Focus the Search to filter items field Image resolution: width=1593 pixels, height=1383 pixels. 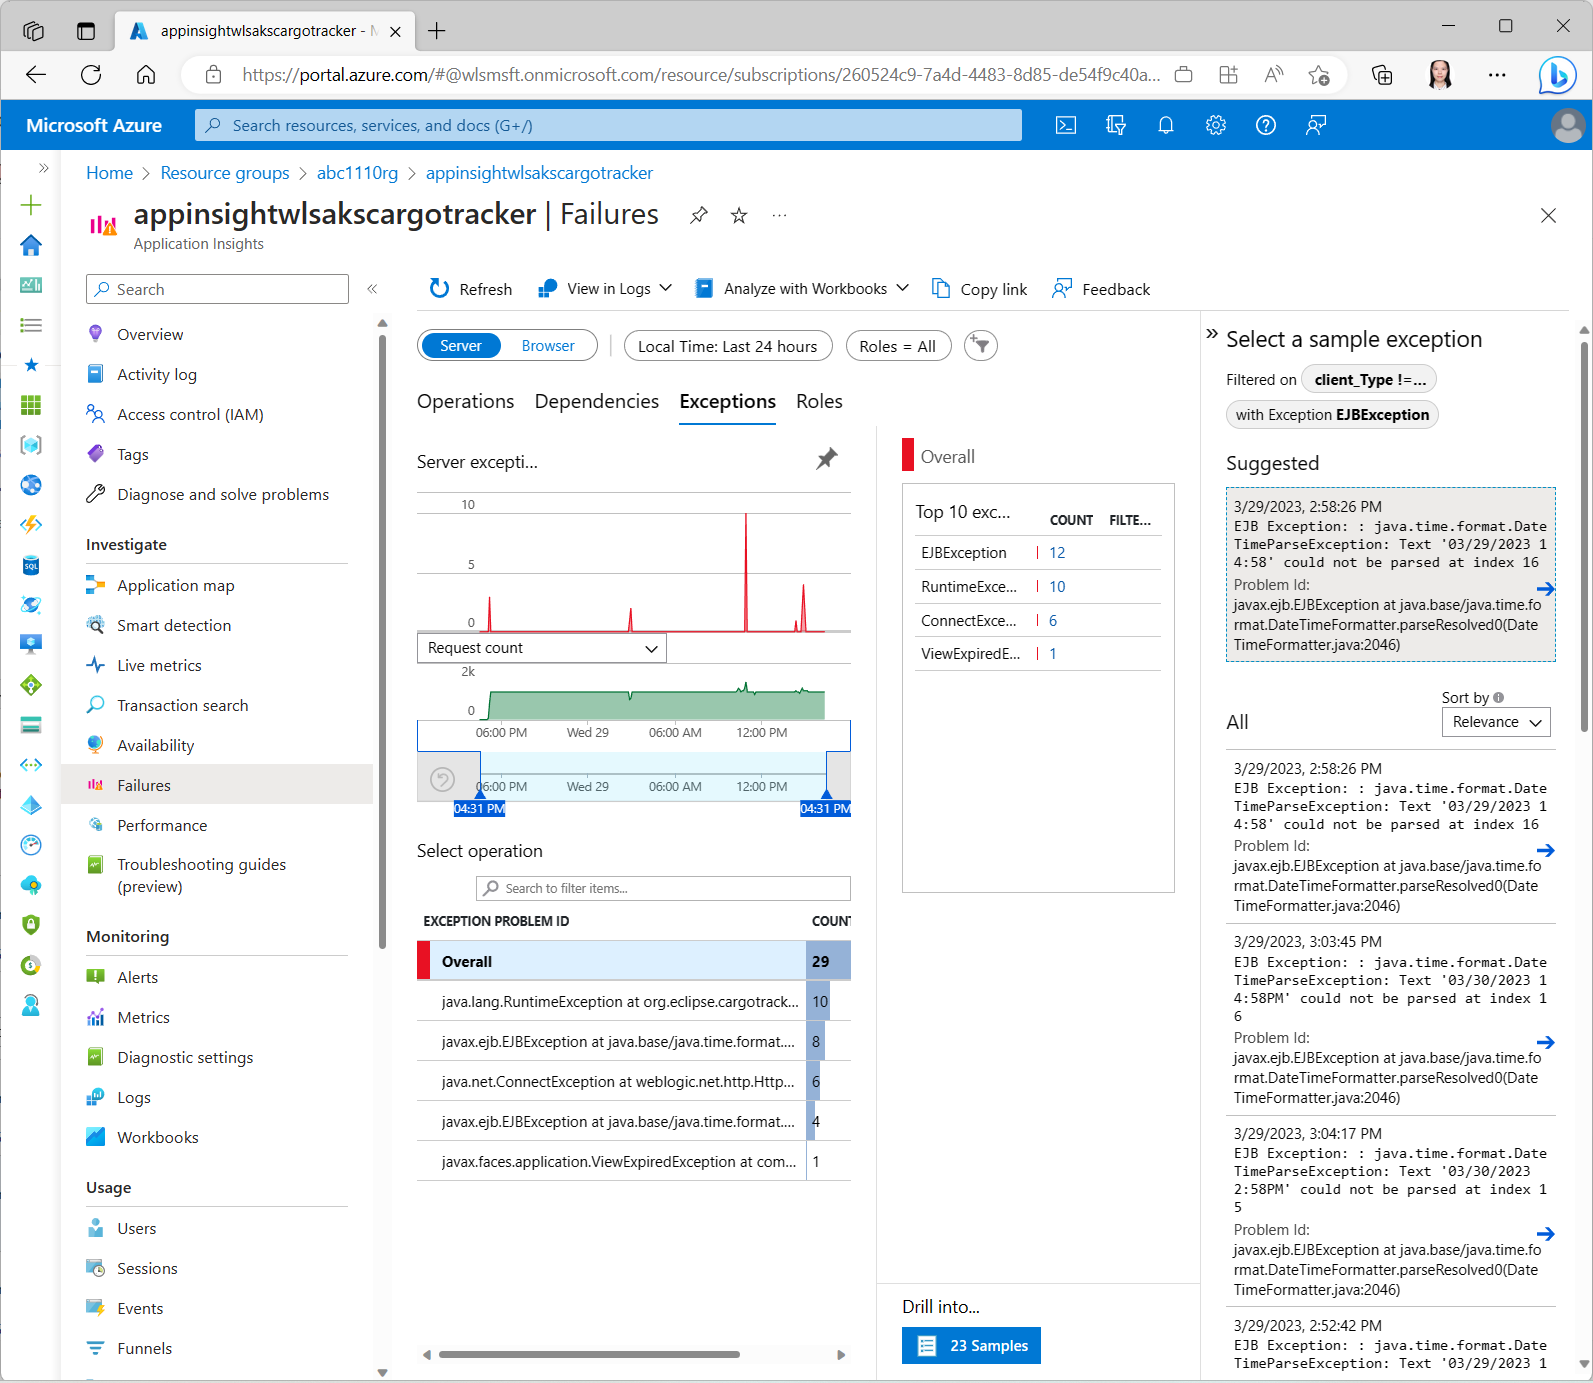point(663,888)
